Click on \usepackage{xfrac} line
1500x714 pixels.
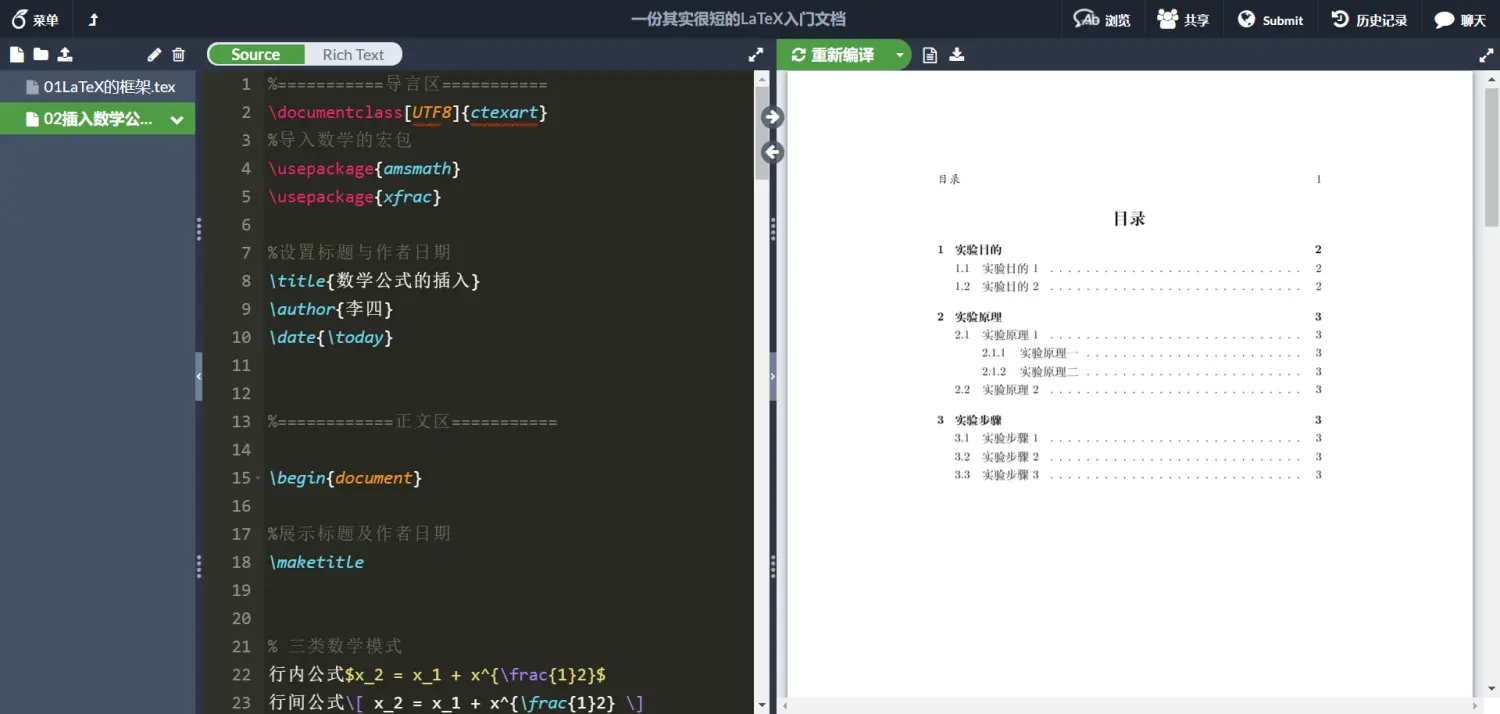355,197
